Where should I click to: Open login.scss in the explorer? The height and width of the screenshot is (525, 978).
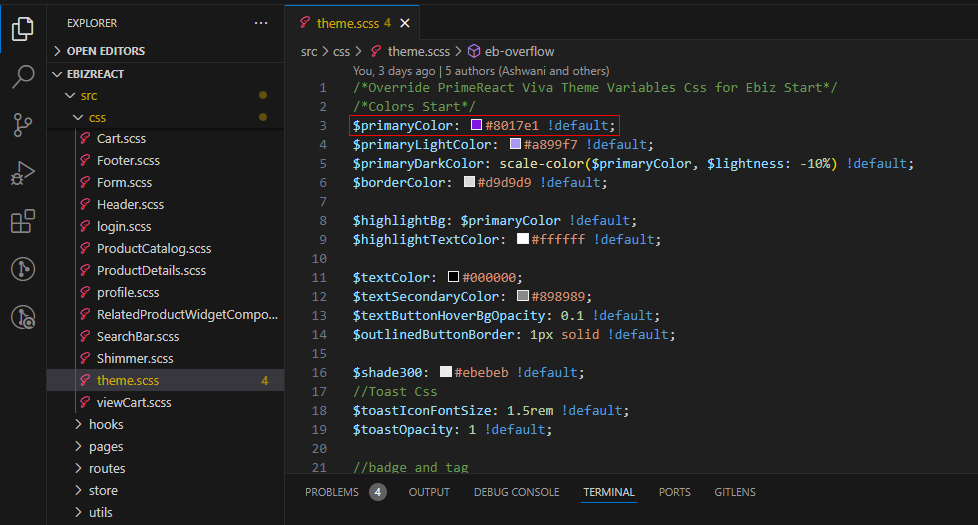[x=166, y=226]
